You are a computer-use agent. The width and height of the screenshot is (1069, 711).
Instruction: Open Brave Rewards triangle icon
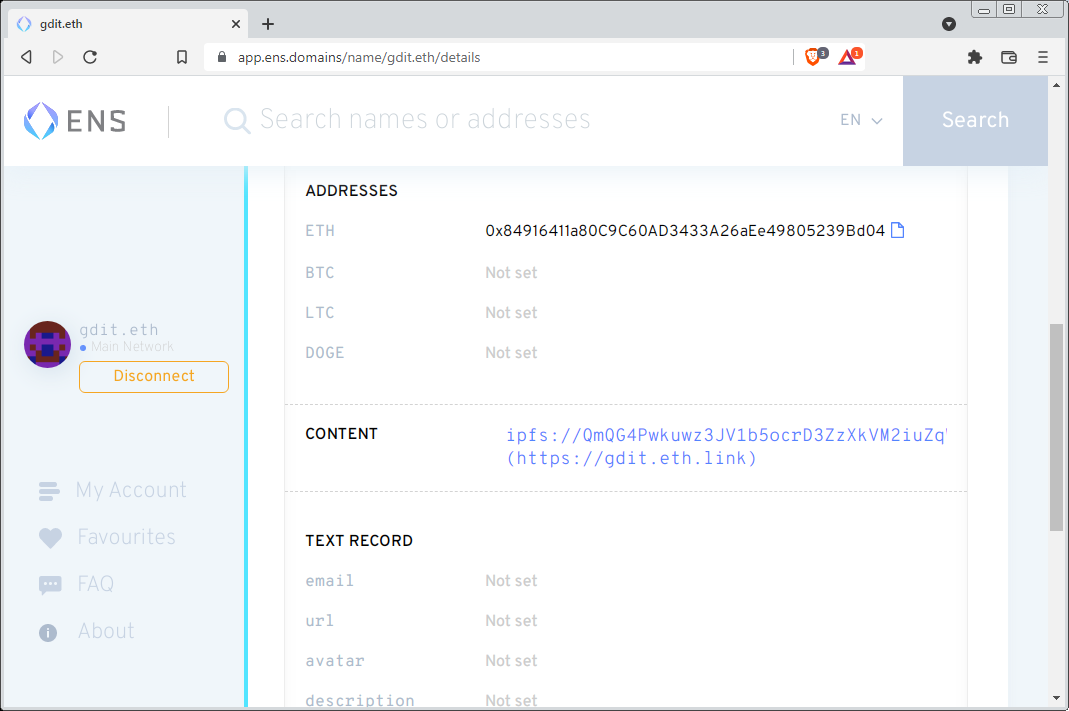click(849, 57)
